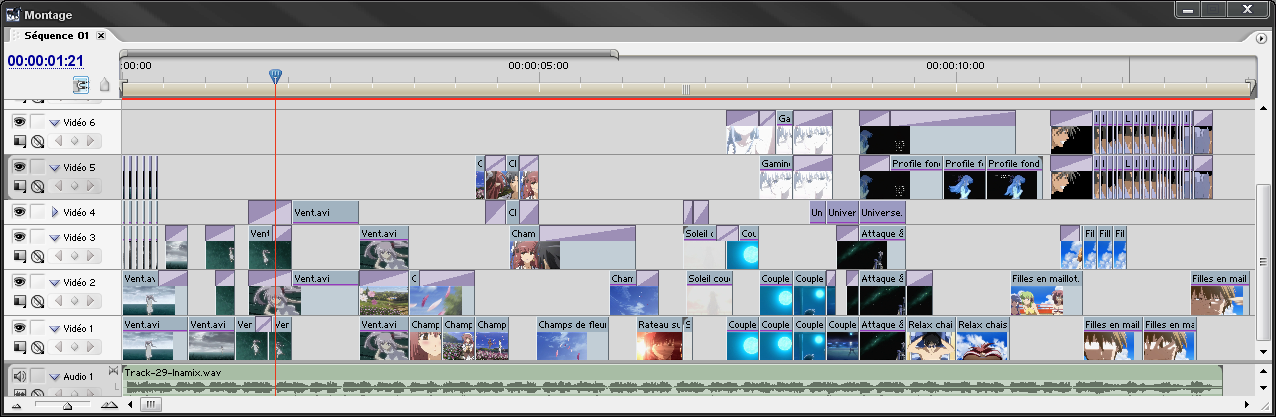Image resolution: width=1276 pixels, height=417 pixels.
Task: Set display style for Vidéo 2
Action: [x=19, y=301]
